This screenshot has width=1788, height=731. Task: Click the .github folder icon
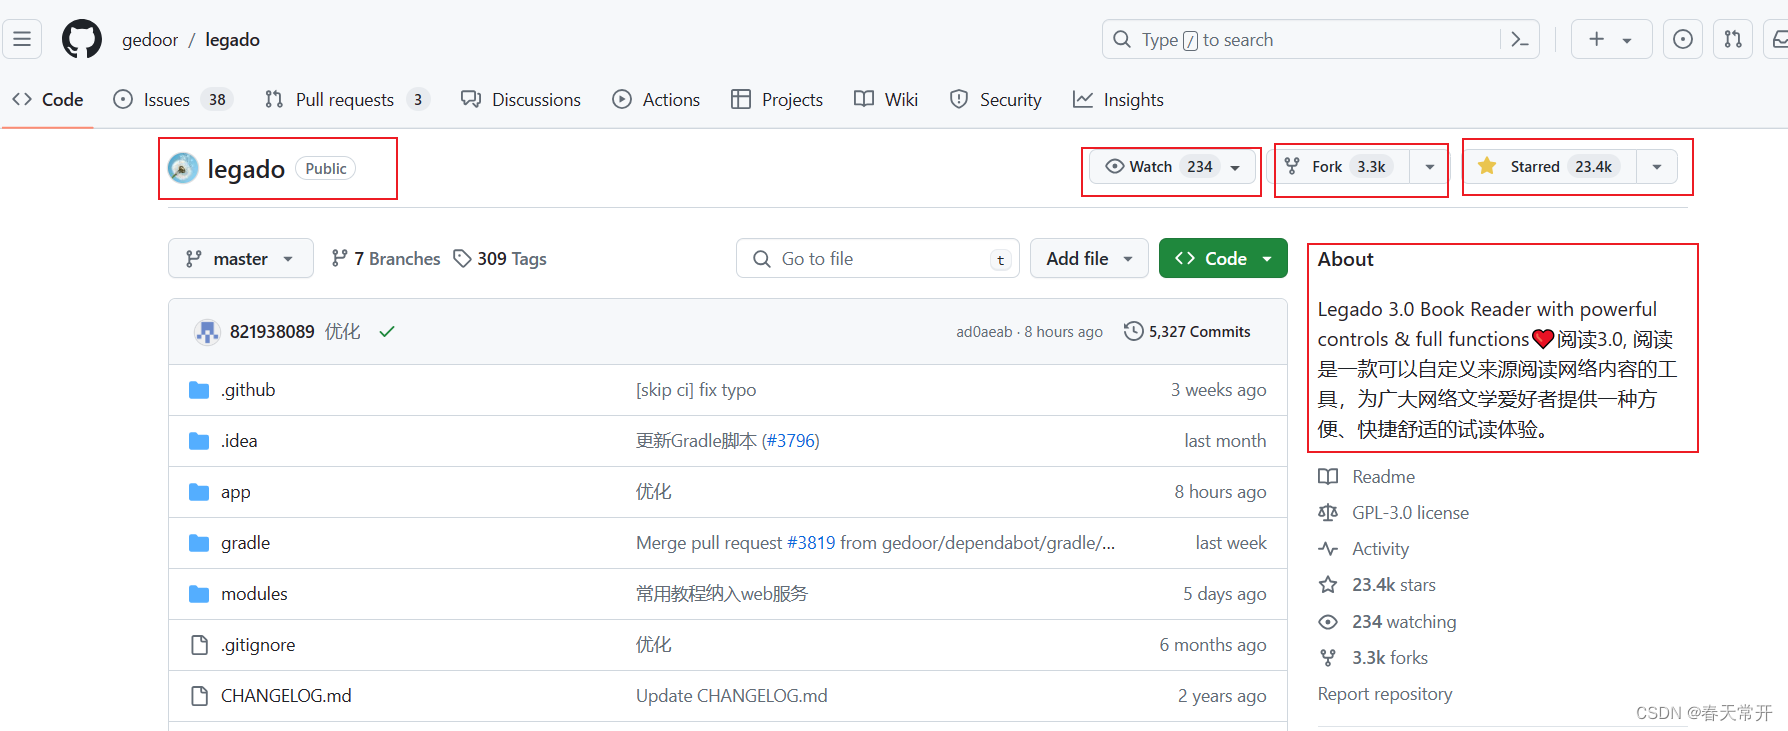199,390
